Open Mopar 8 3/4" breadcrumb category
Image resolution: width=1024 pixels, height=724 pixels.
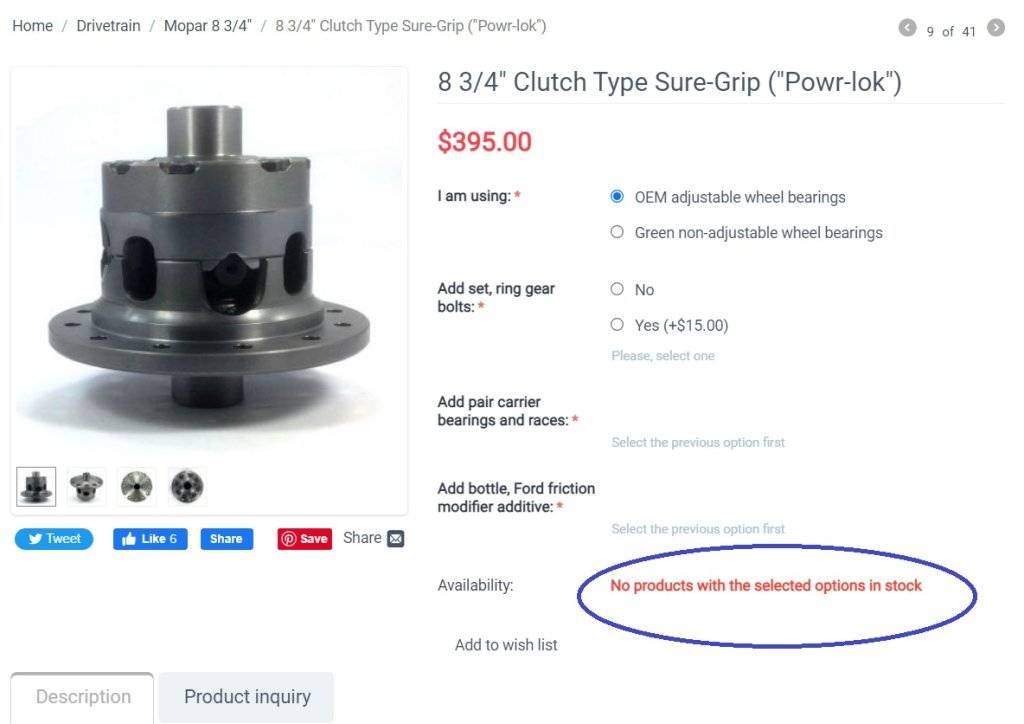pyautogui.click(x=208, y=26)
